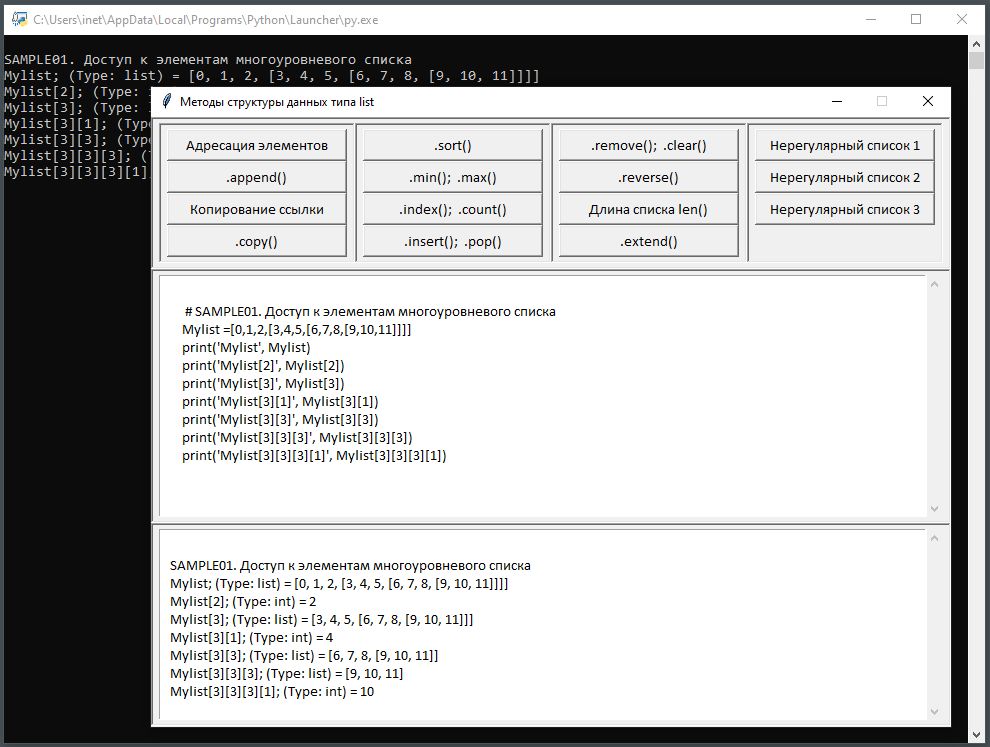Show the .index(); .count() example
The image size is (990, 747).
(452, 209)
